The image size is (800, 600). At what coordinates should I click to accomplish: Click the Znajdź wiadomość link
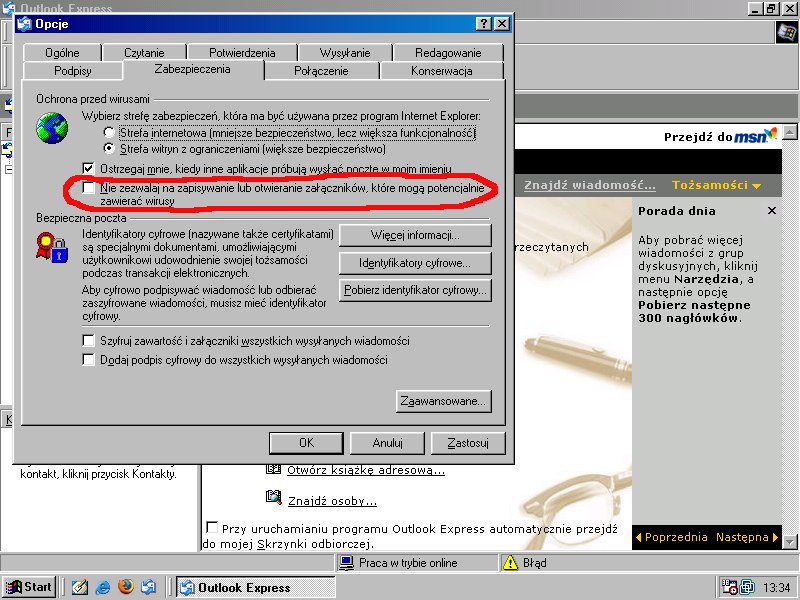pyautogui.click(x=590, y=185)
